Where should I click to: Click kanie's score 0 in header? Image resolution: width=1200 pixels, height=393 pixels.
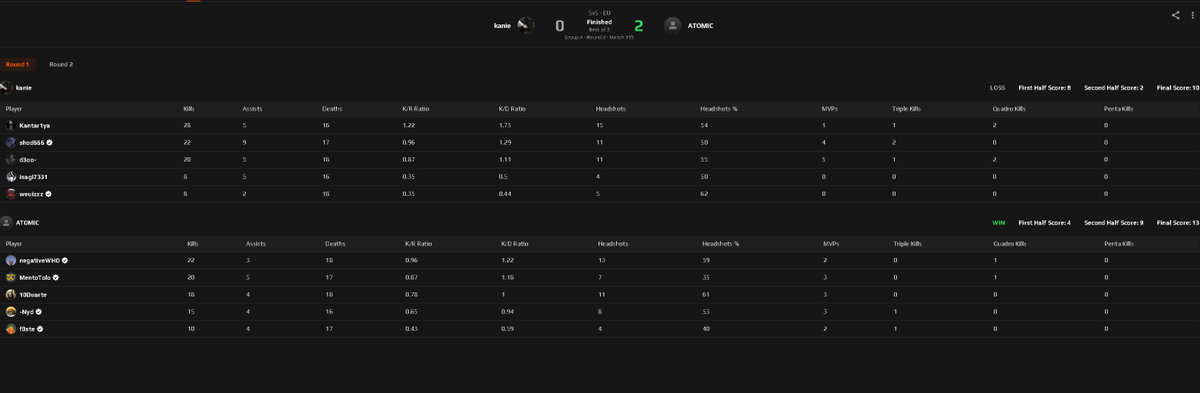[560, 25]
